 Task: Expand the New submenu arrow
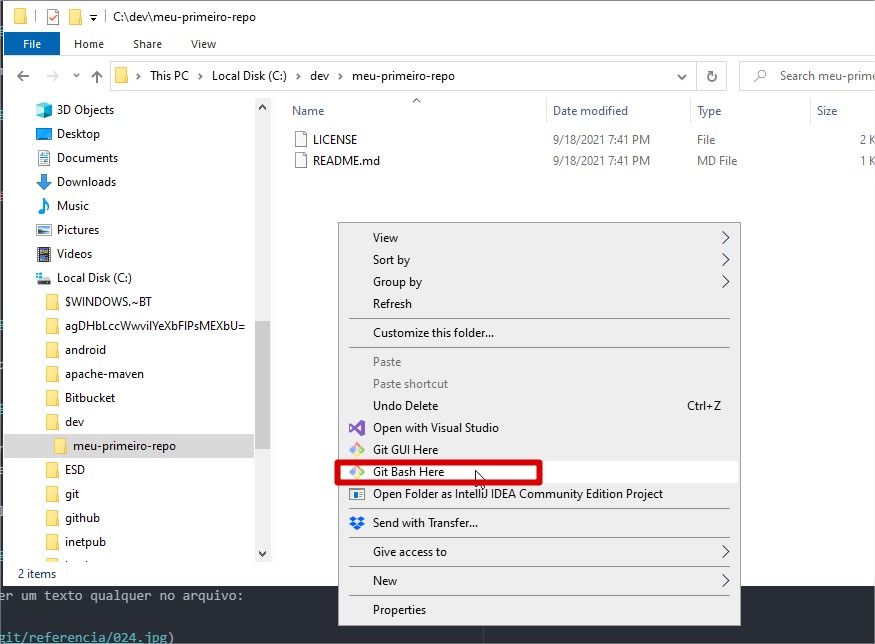pyautogui.click(x=725, y=581)
